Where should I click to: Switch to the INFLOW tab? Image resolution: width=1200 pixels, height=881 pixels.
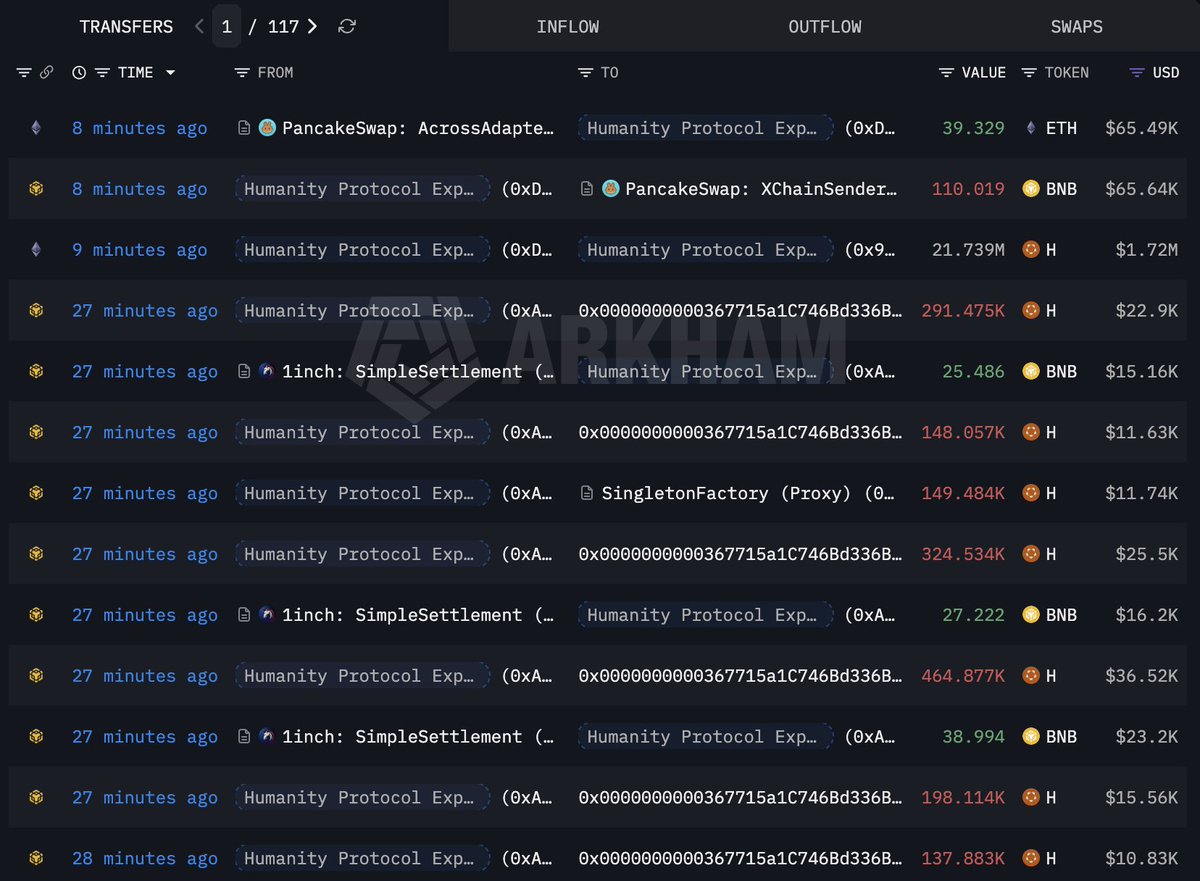(x=570, y=27)
